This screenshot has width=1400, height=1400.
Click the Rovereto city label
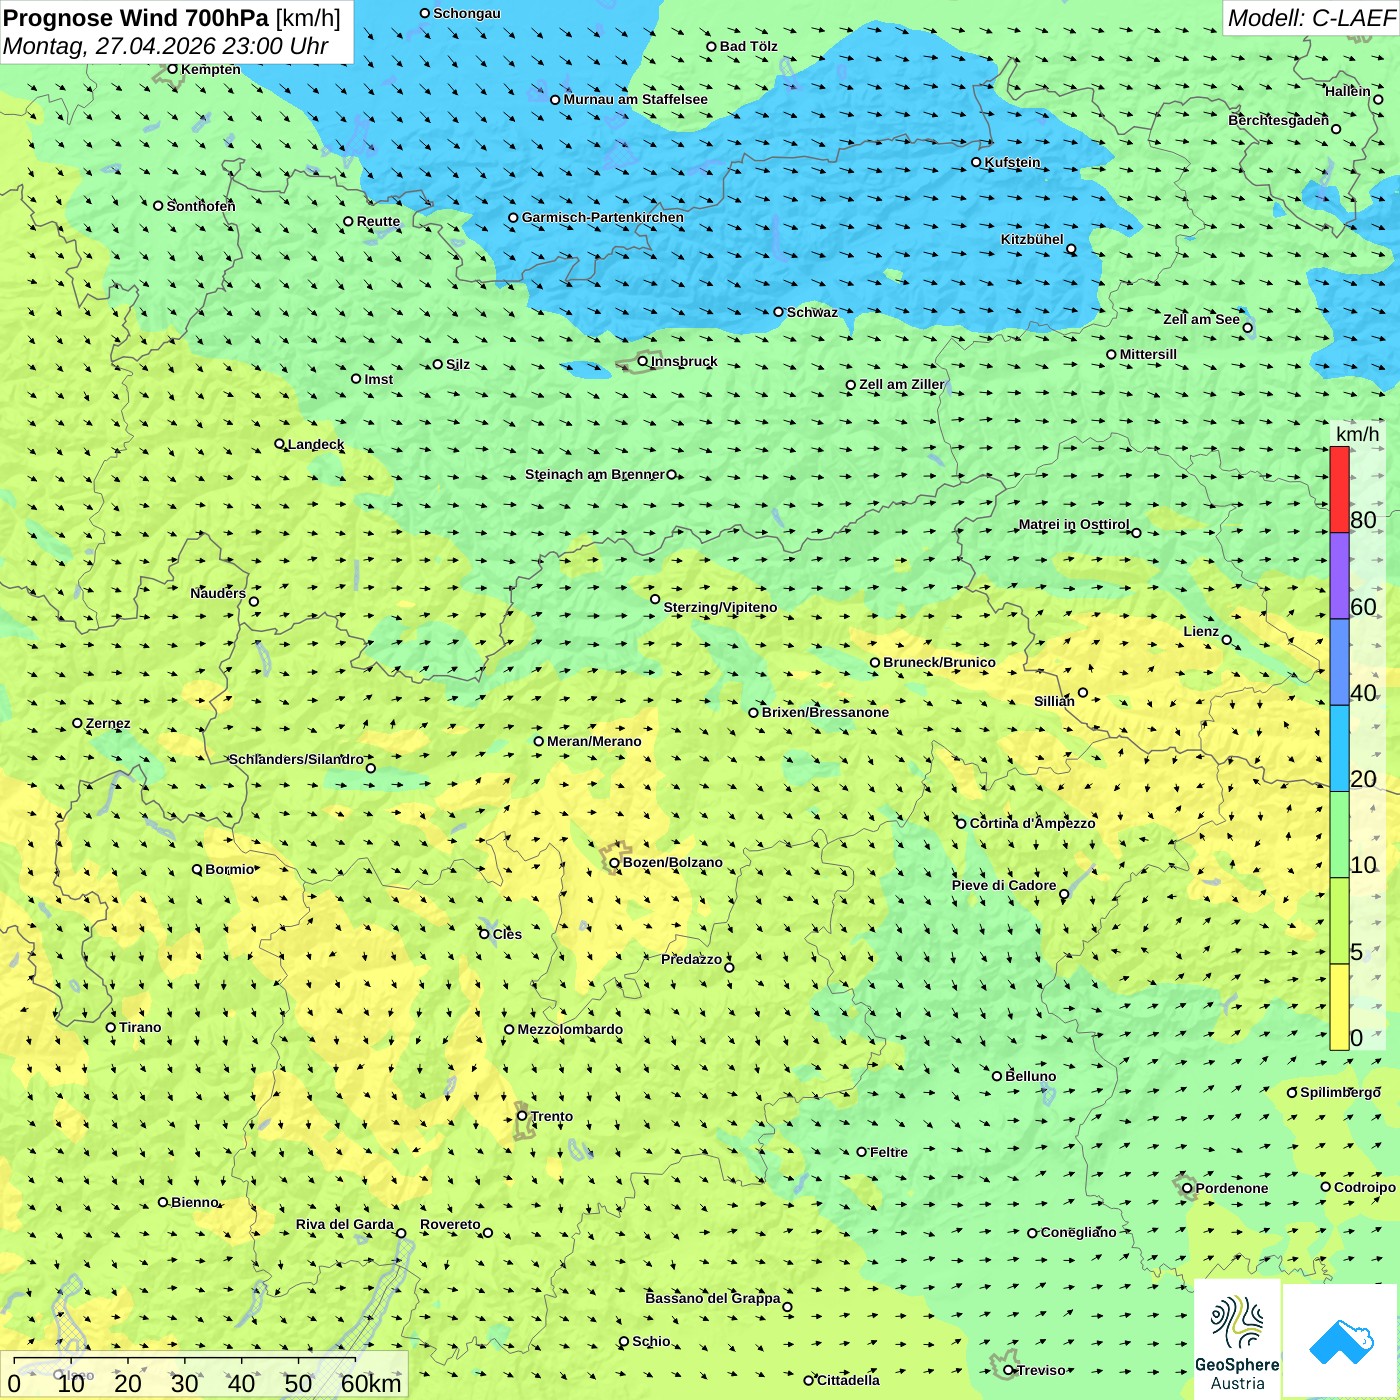coord(450,1224)
